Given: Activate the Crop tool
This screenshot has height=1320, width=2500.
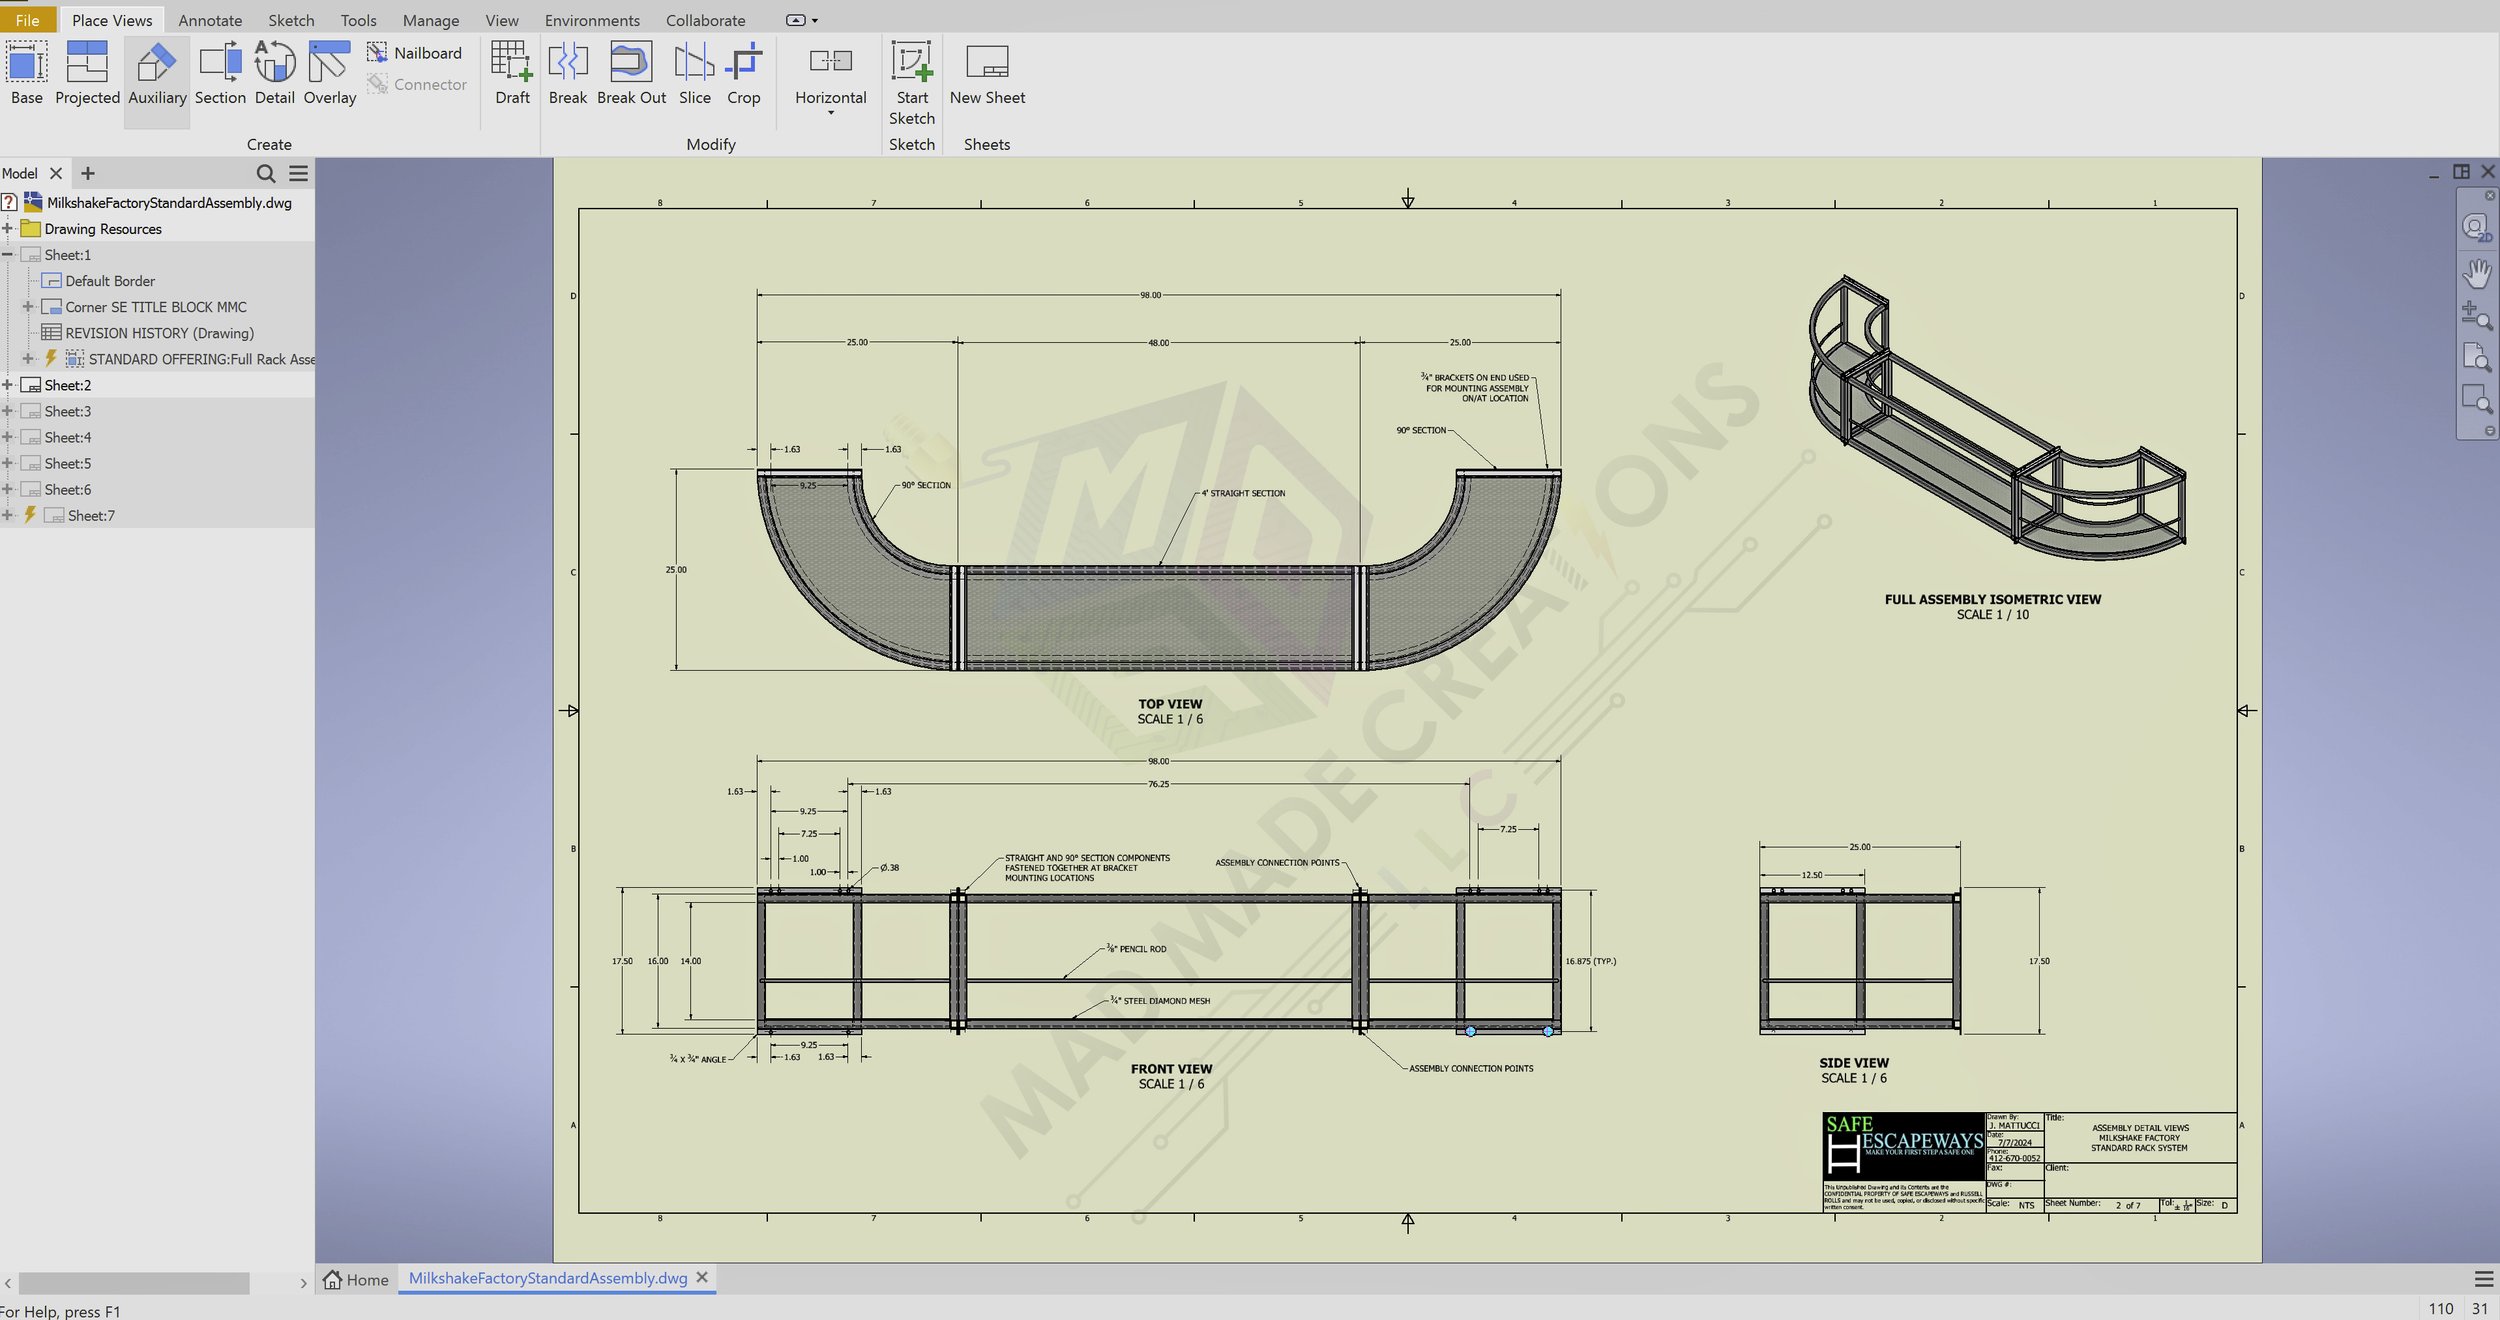Looking at the screenshot, I should point(743,73).
